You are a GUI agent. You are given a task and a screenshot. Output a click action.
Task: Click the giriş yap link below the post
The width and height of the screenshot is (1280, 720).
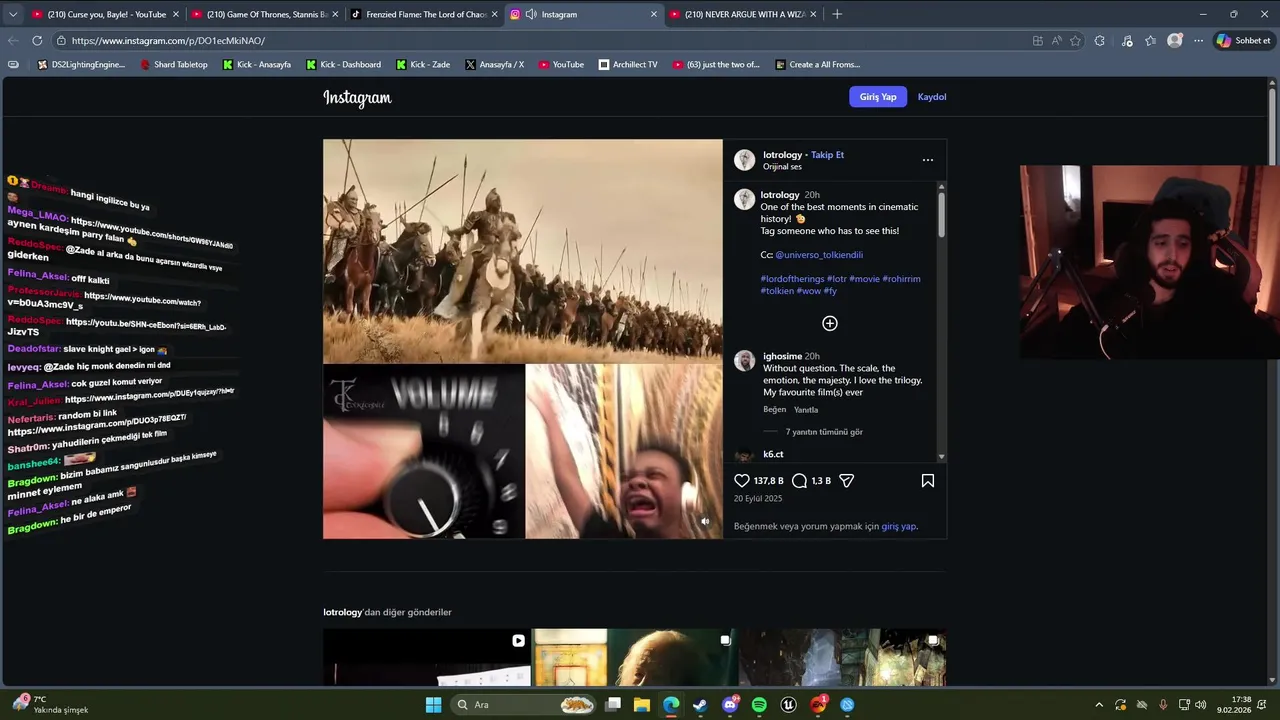898,526
